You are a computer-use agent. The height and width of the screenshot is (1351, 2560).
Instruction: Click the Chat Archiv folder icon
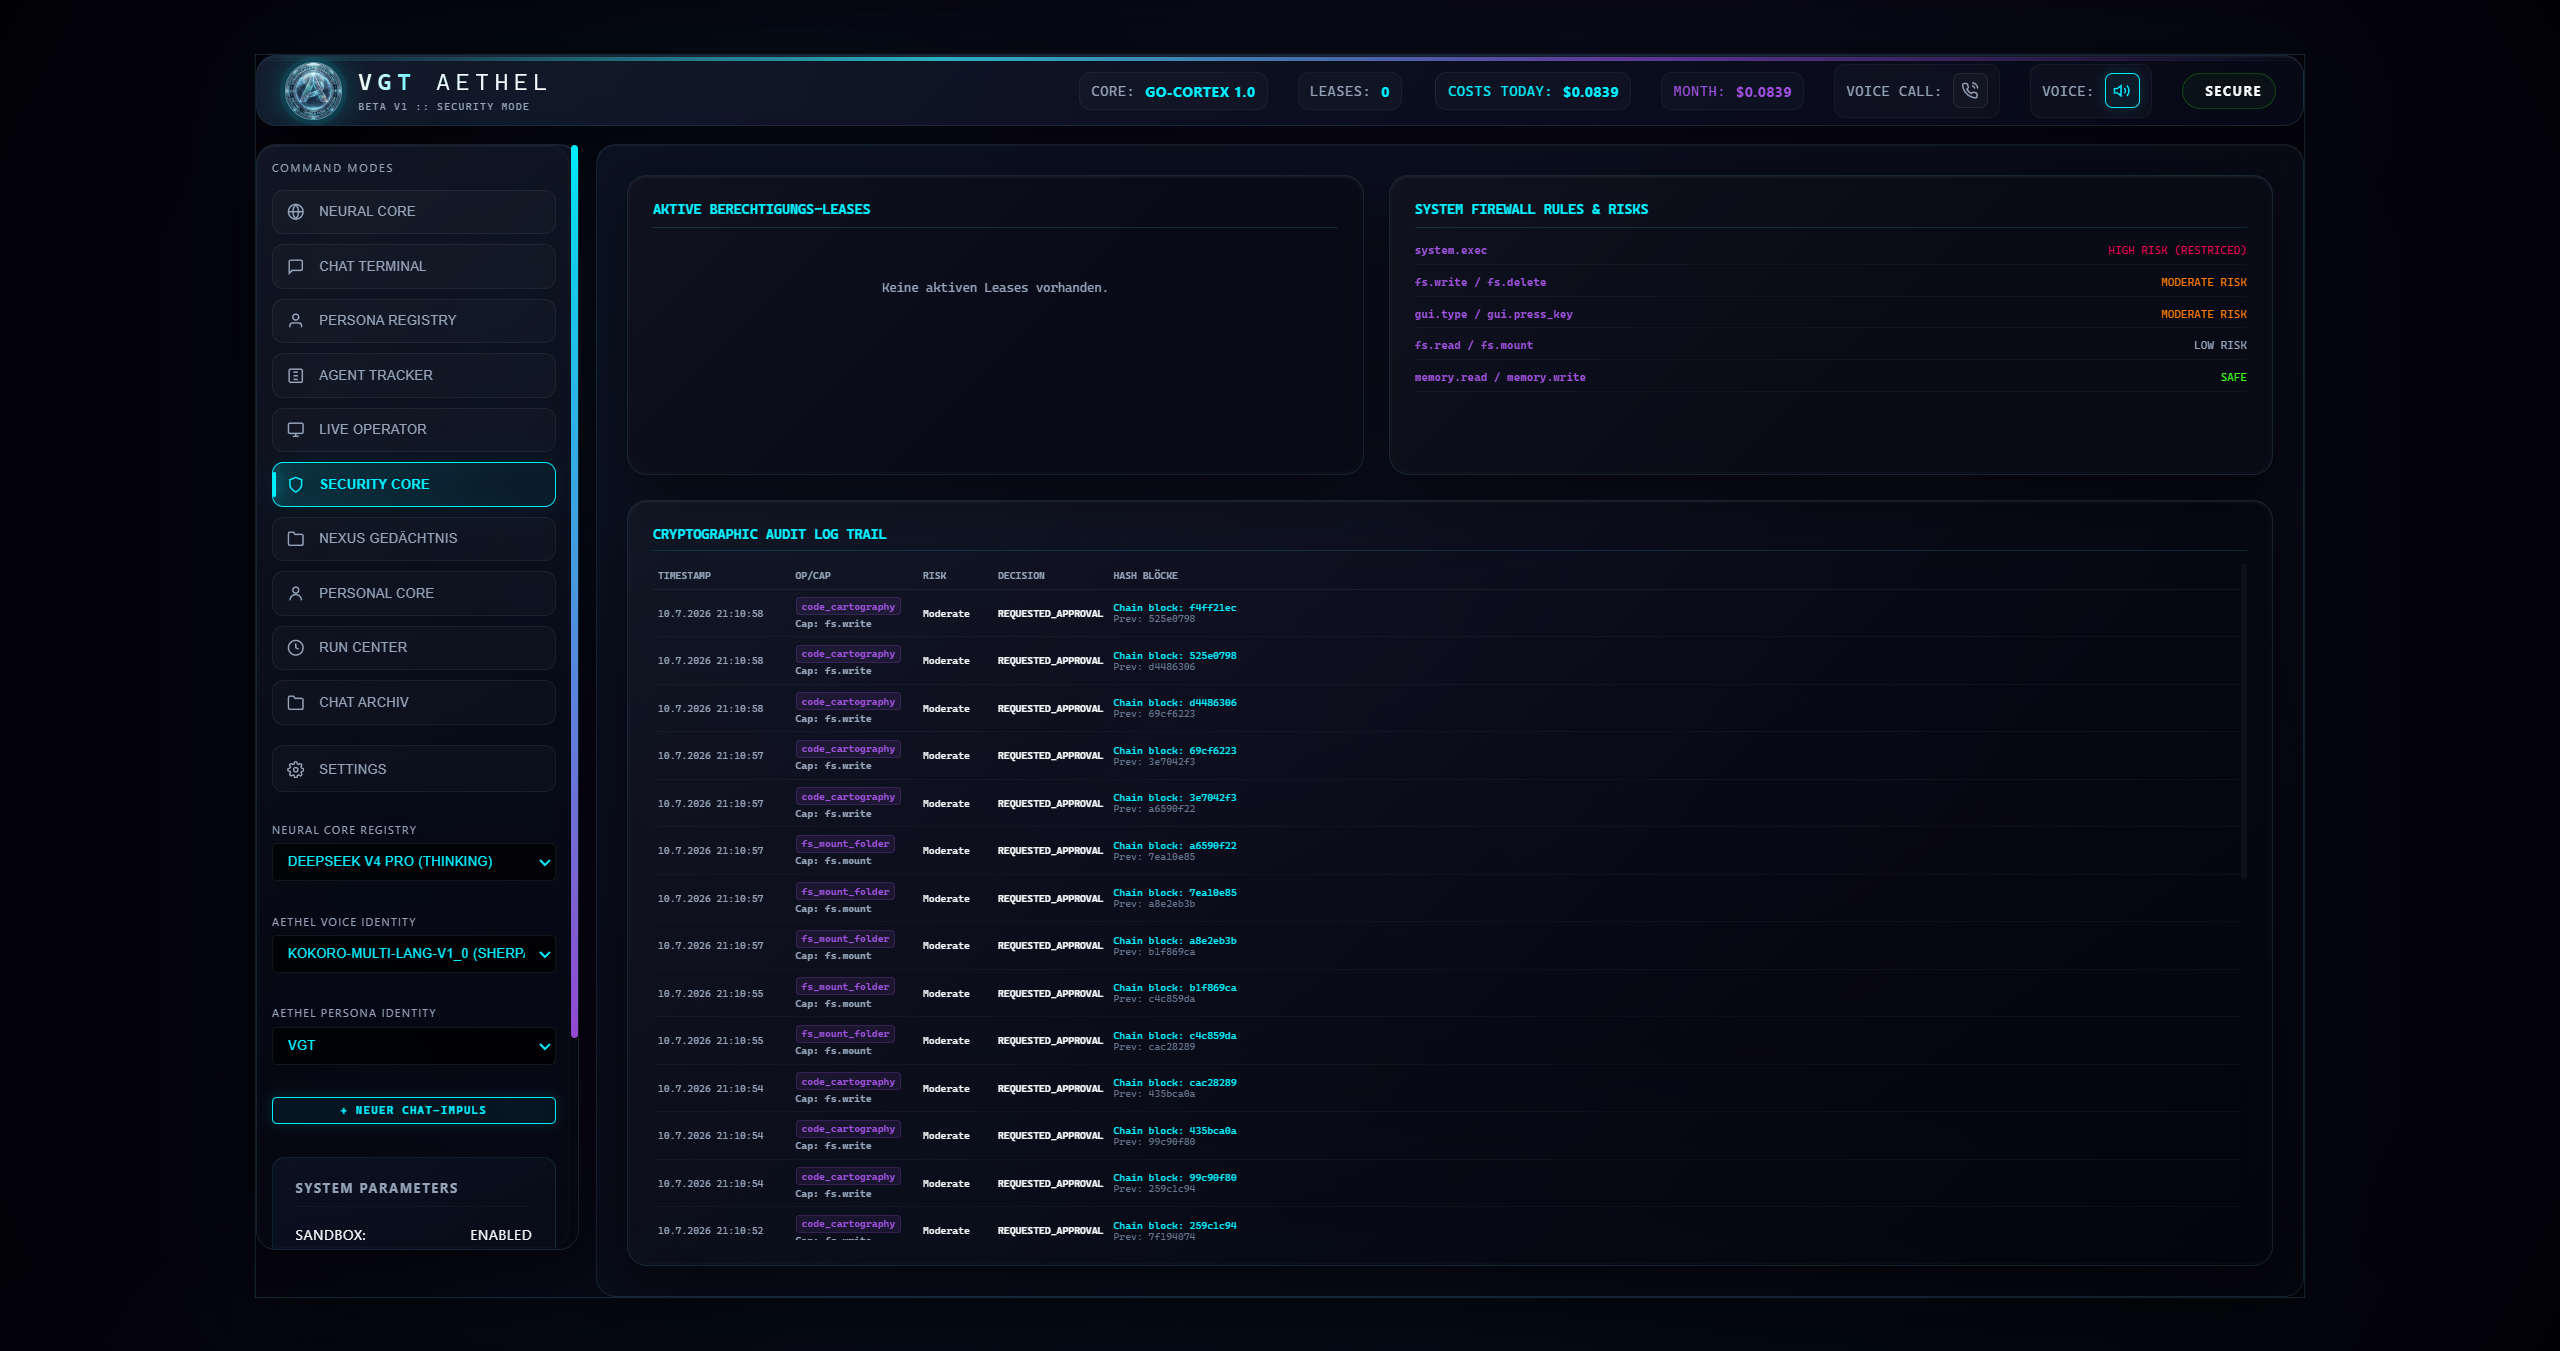click(x=296, y=703)
